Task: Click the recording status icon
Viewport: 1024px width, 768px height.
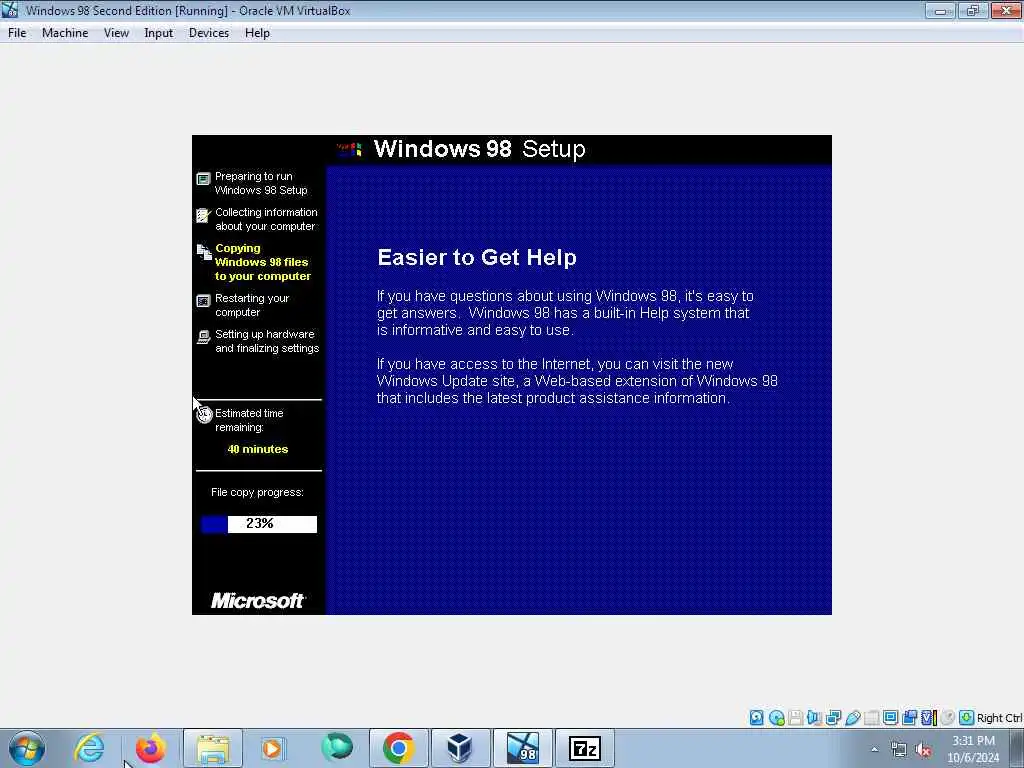Action: coord(909,718)
